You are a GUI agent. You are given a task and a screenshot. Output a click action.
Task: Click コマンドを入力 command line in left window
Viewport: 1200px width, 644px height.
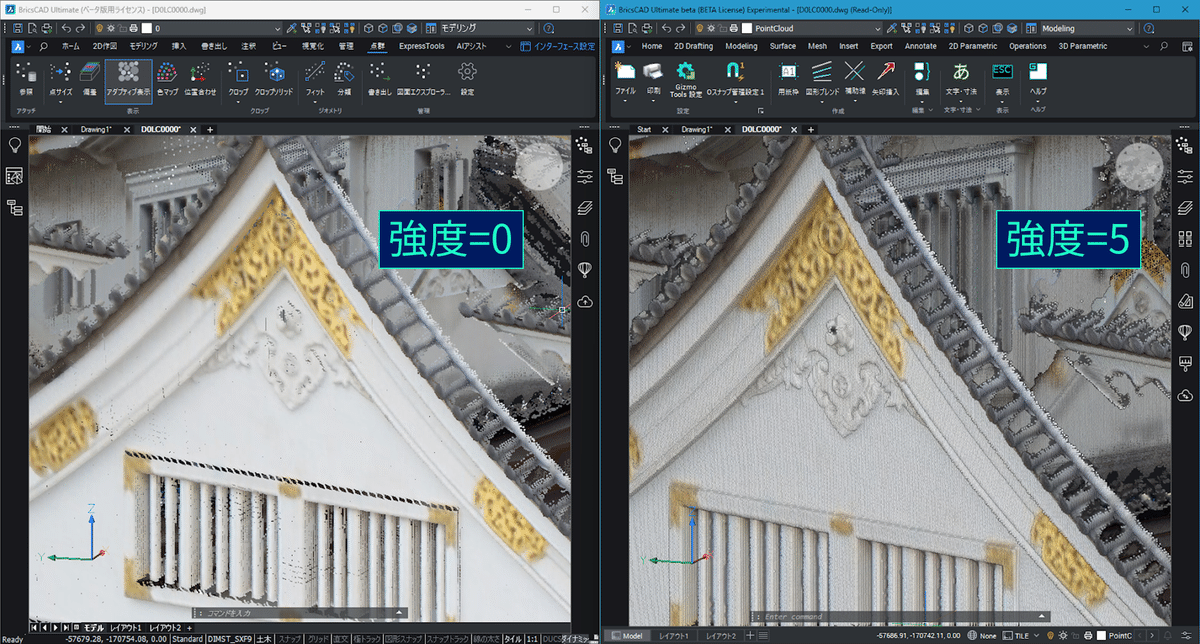[299, 611]
